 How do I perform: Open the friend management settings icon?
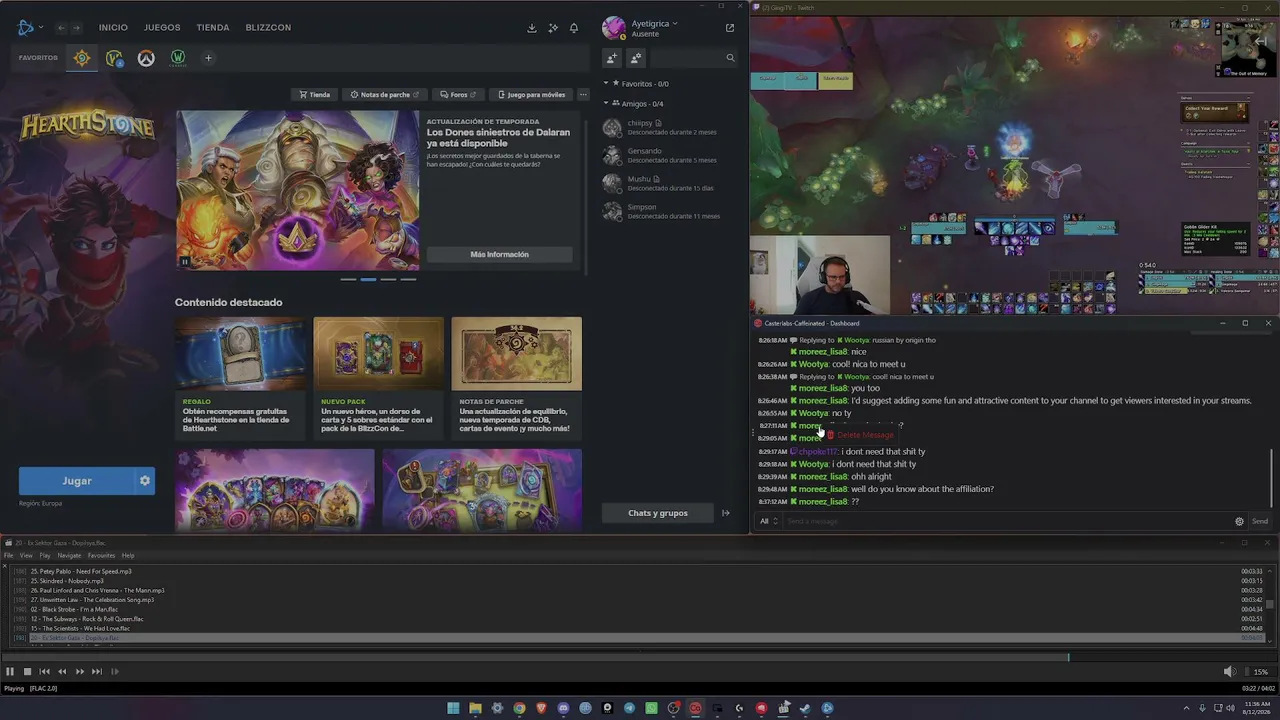(x=636, y=58)
